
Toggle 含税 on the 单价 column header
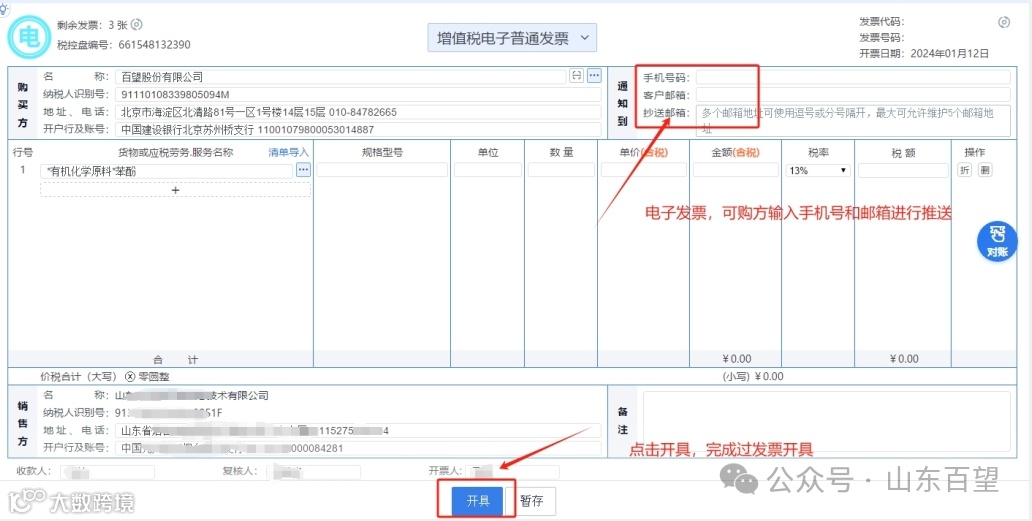click(x=654, y=153)
